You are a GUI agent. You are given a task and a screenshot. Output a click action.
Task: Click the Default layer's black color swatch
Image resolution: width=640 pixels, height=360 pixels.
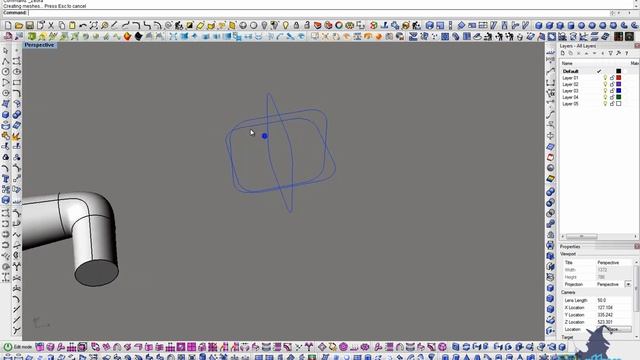click(618, 71)
